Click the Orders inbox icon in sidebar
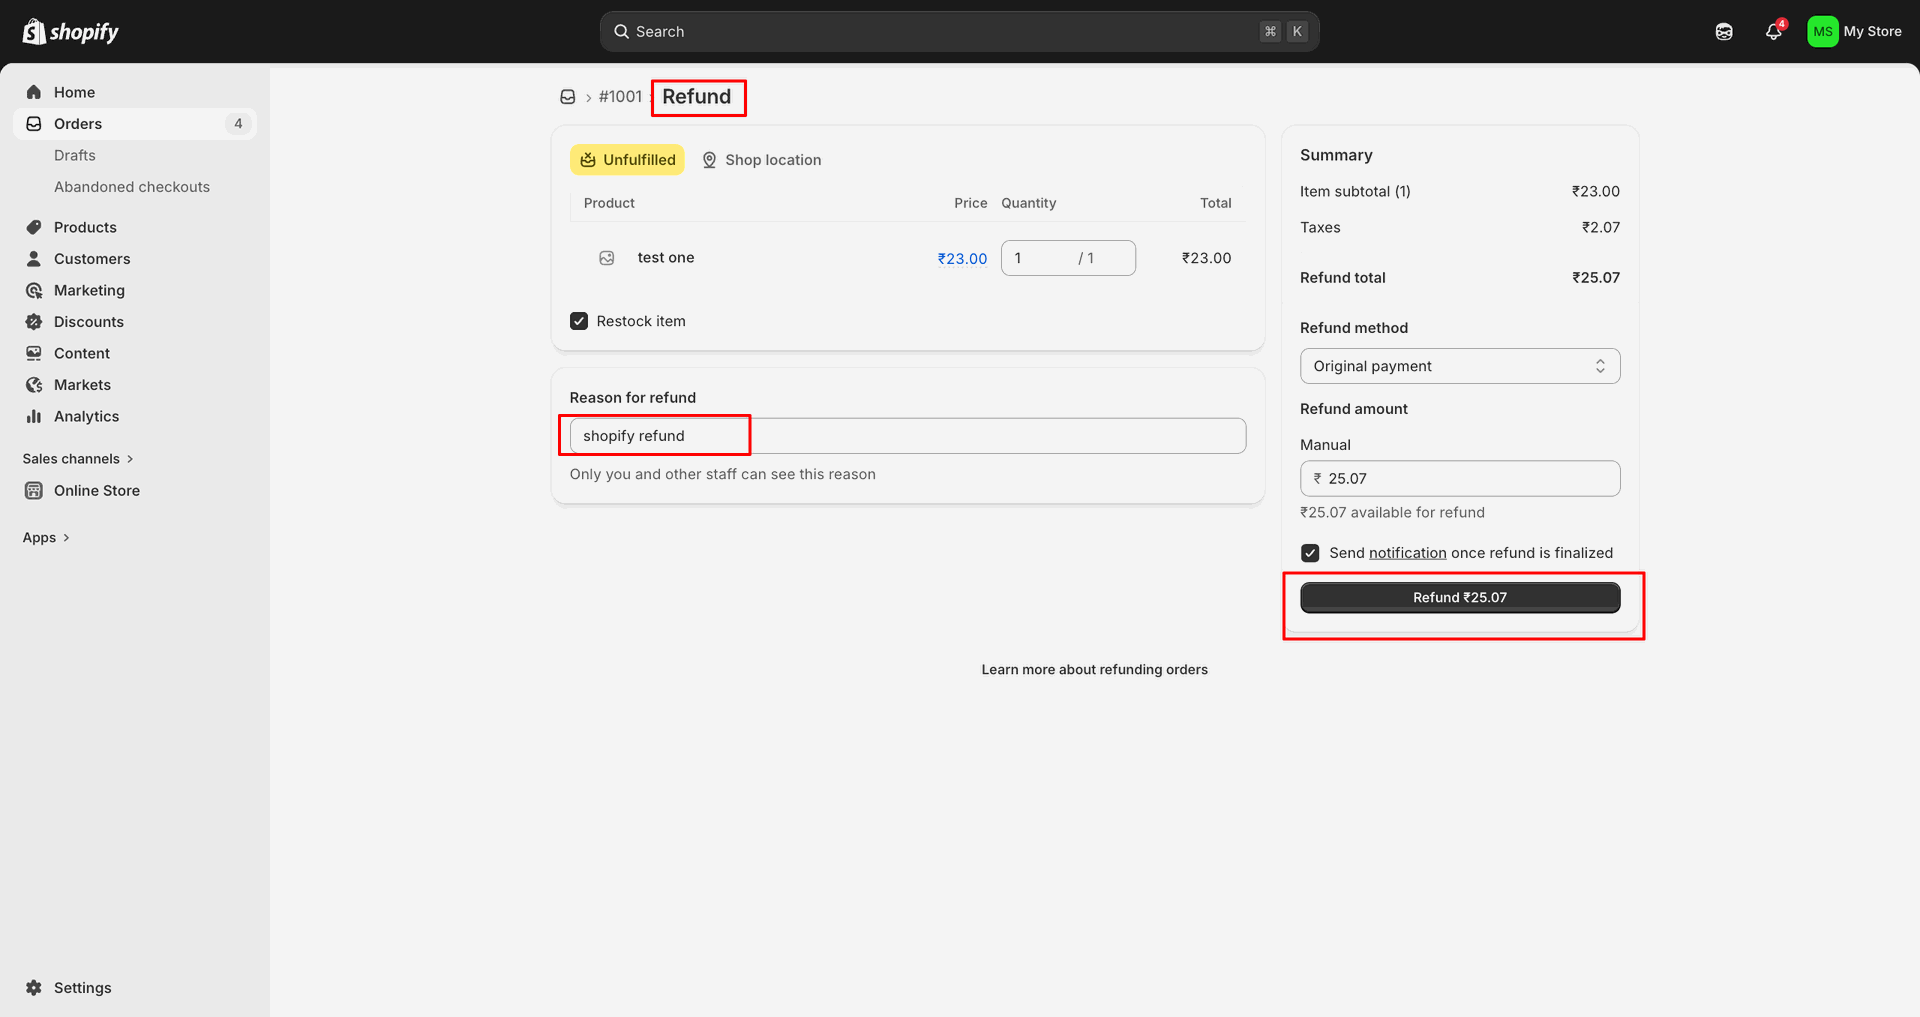 pos(34,124)
